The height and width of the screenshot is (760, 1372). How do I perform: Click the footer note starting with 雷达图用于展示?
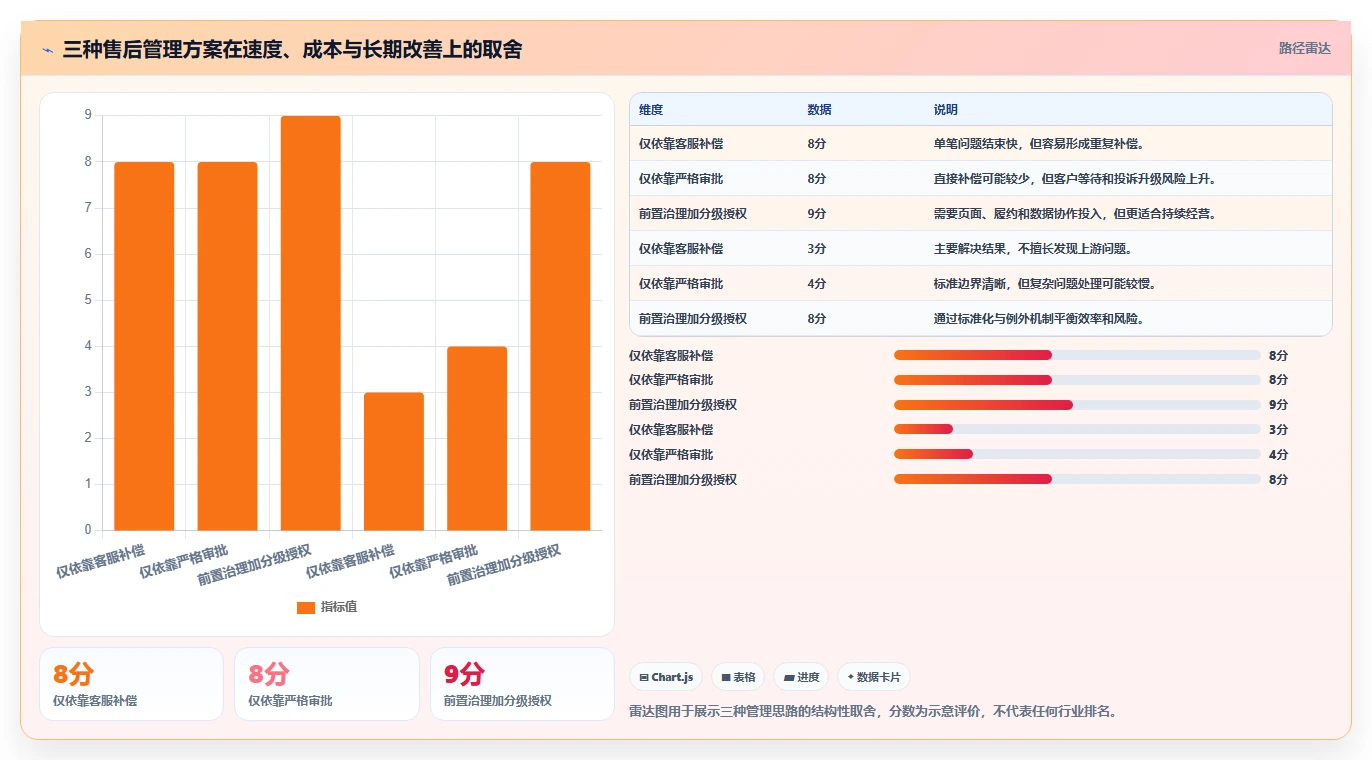click(x=872, y=712)
